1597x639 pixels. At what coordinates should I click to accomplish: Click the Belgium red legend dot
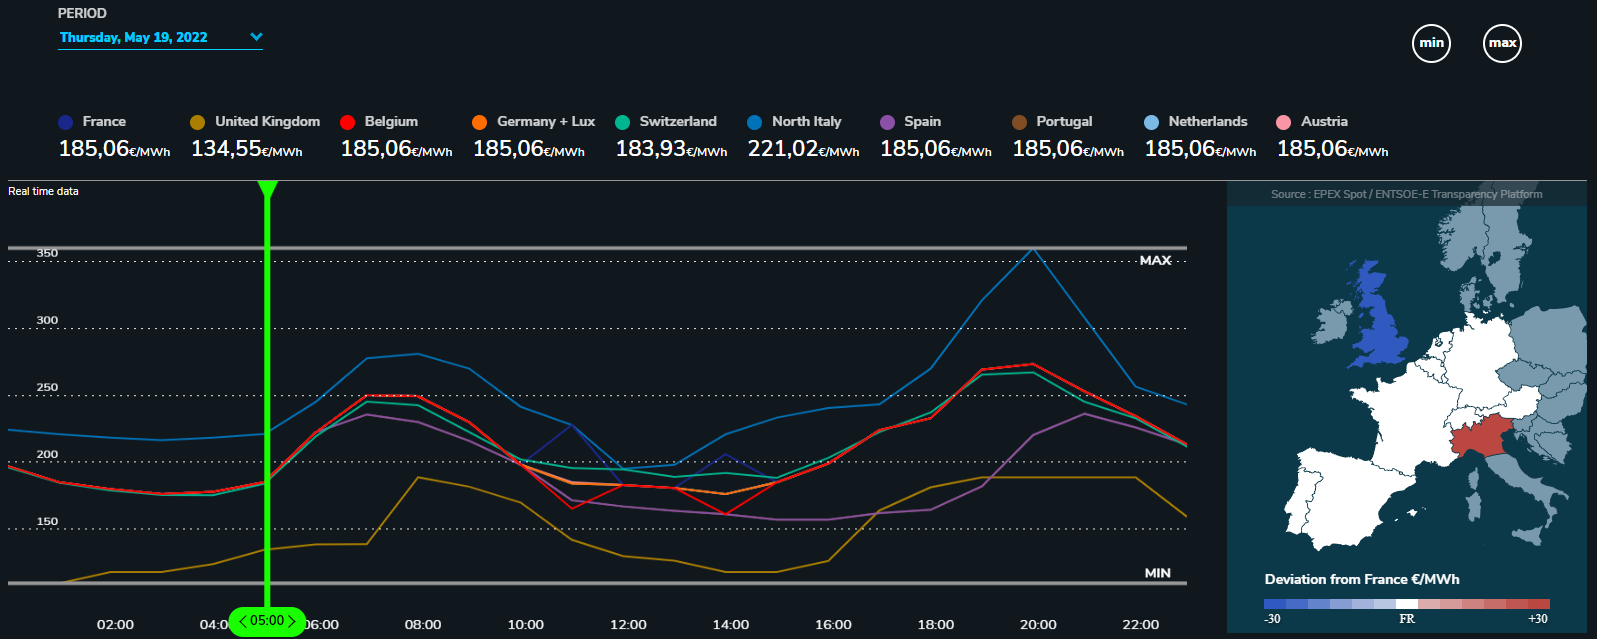[x=348, y=122]
